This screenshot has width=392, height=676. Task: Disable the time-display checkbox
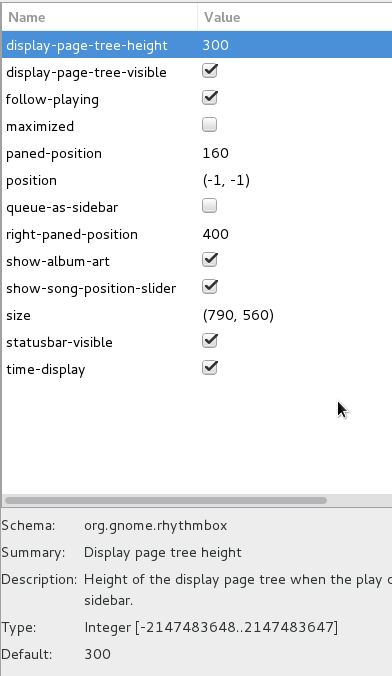pyautogui.click(x=210, y=368)
